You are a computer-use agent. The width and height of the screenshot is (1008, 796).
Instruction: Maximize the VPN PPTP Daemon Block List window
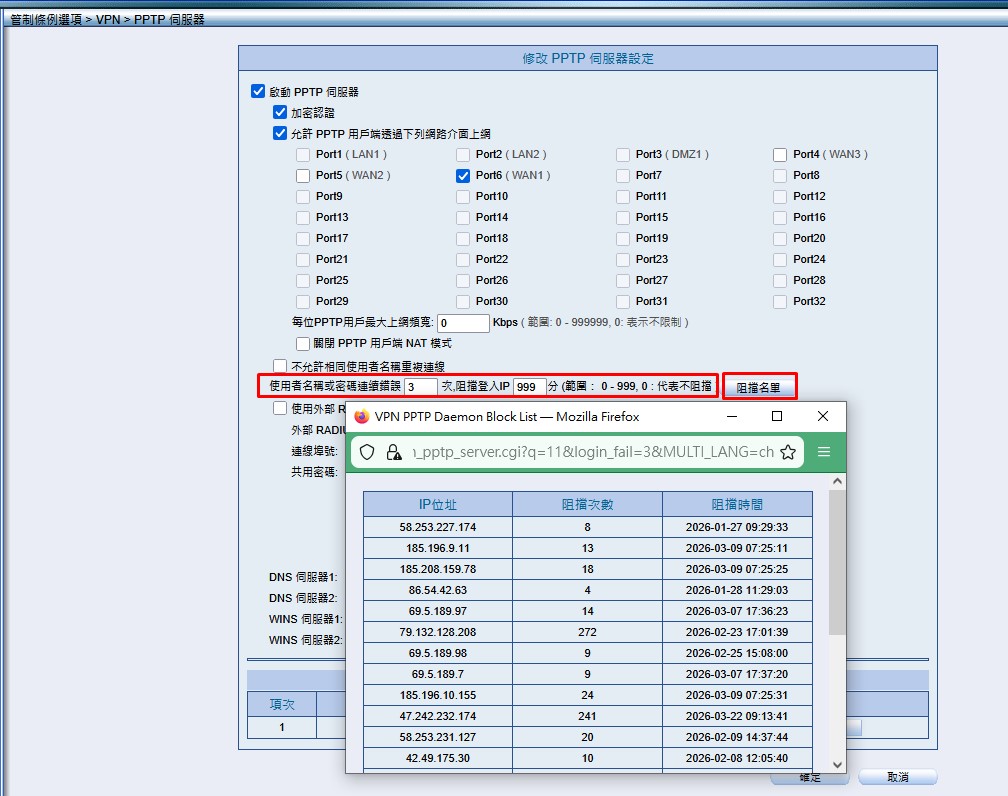[777, 416]
